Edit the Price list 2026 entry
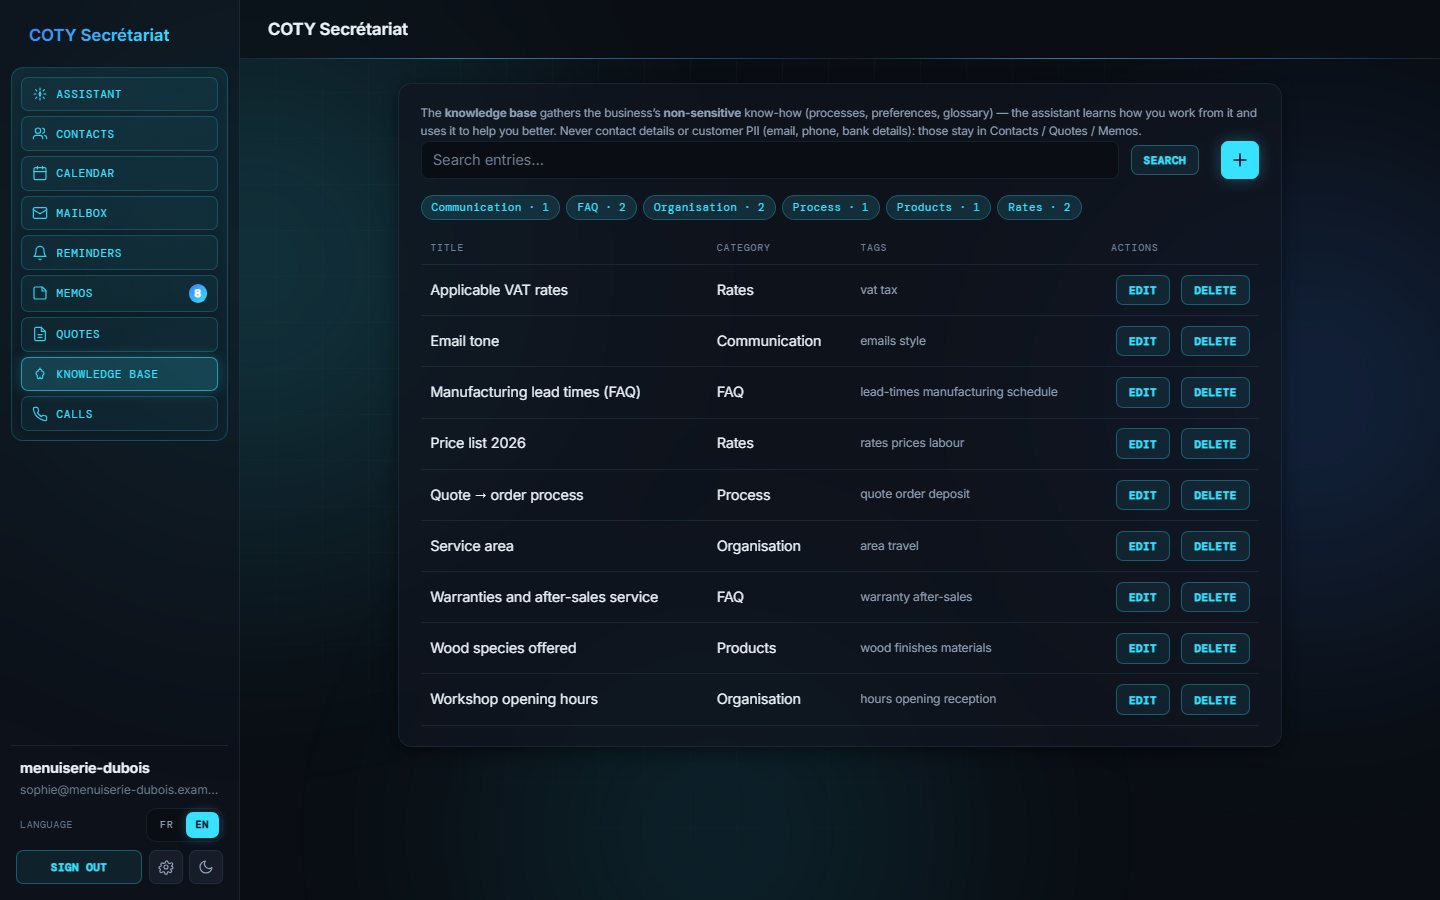Screen dimensions: 1440x900 (1143, 444)
